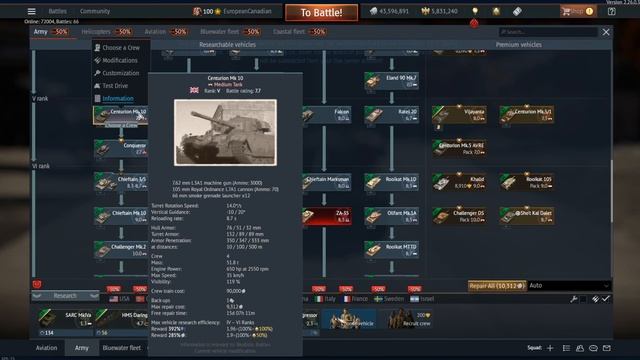Select the Centurion Mk.5 AVRE pack card
640x360 pixels.
pyautogui.click(x=460, y=149)
